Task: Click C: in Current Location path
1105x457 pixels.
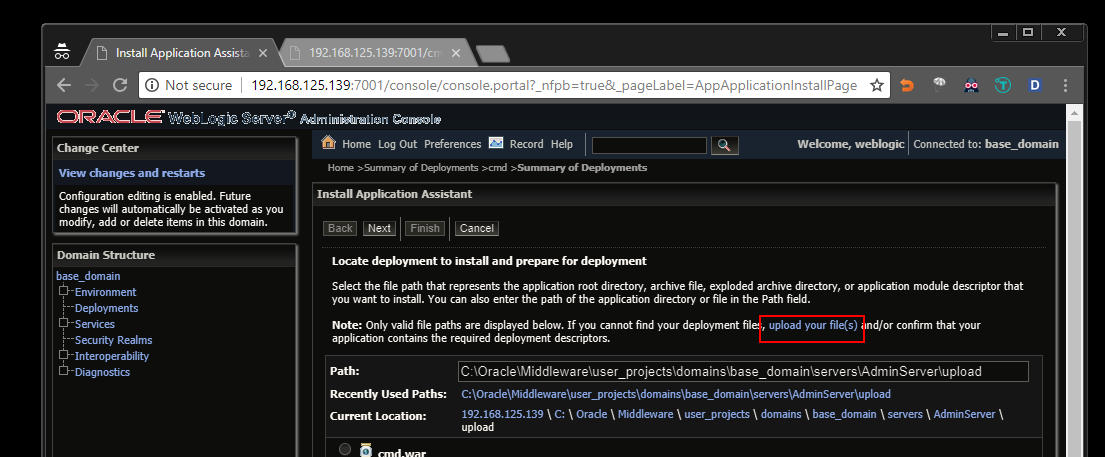Action: coord(560,414)
